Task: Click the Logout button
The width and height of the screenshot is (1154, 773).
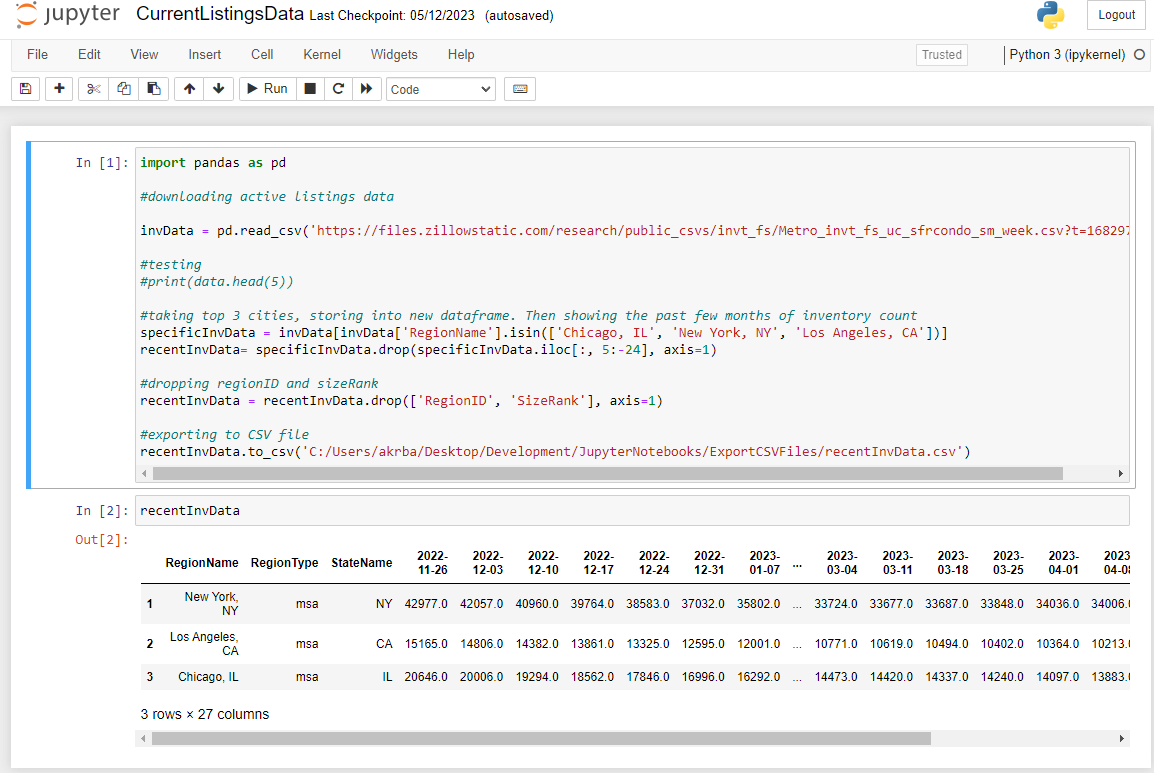Action: [1116, 15]
